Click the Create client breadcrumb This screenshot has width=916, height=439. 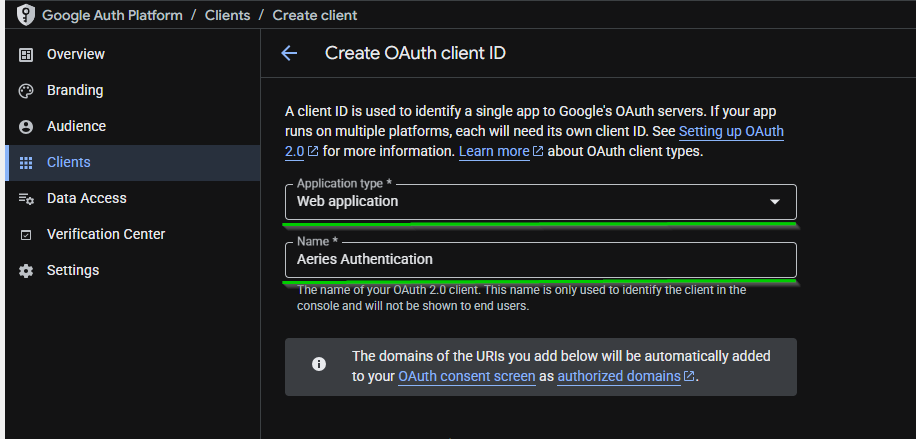click(315, 16)
